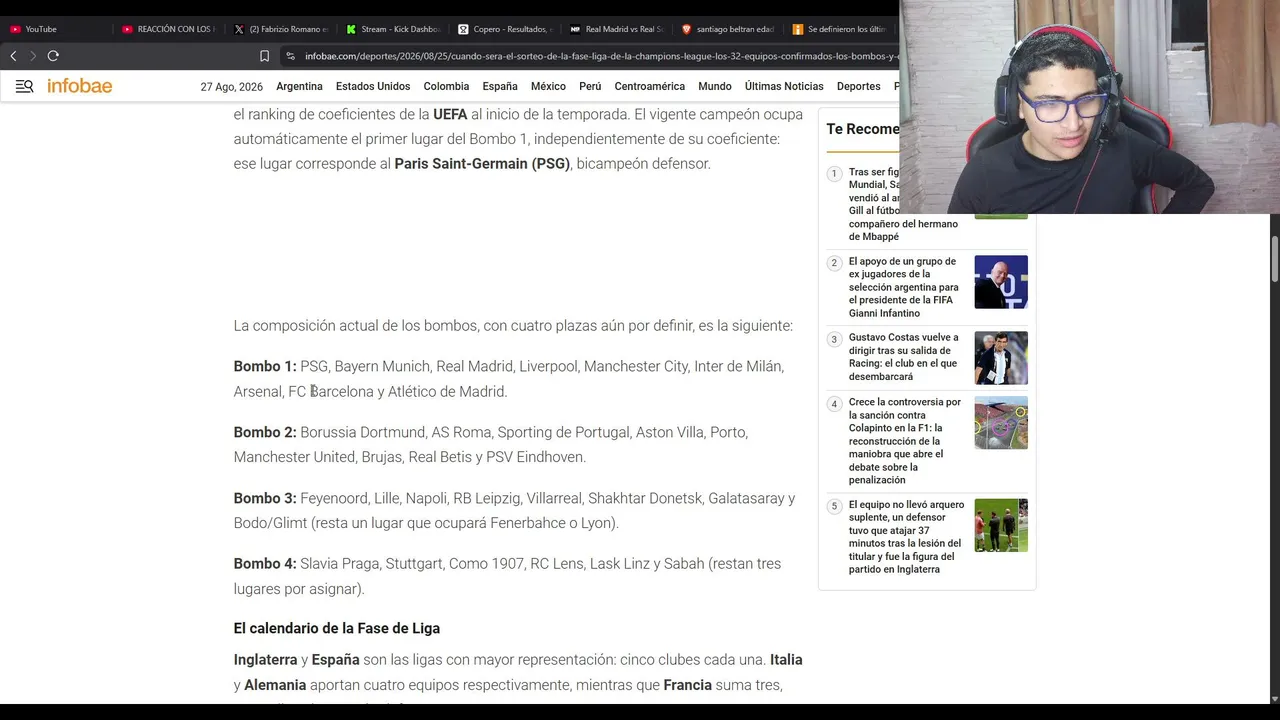Click the date 27 Ago, 2026
The width and height of the screenshot is (1280, 720).
tap(231, 87)
